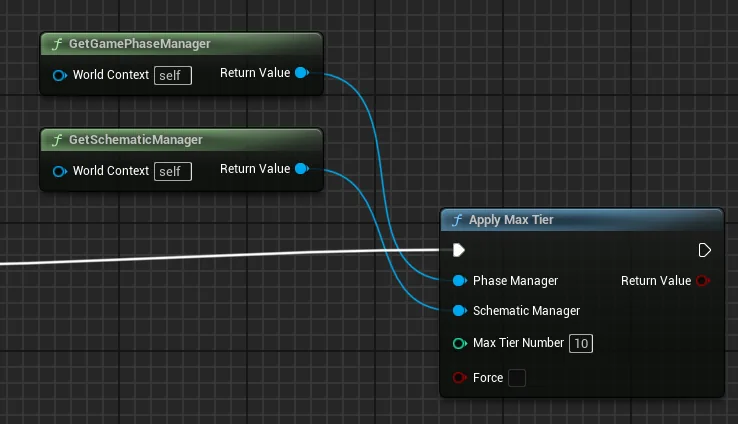The height and width of the screenshot is (424, 738).
Task: Select the Apply Max Tier node header
Action: click(582, 220)
